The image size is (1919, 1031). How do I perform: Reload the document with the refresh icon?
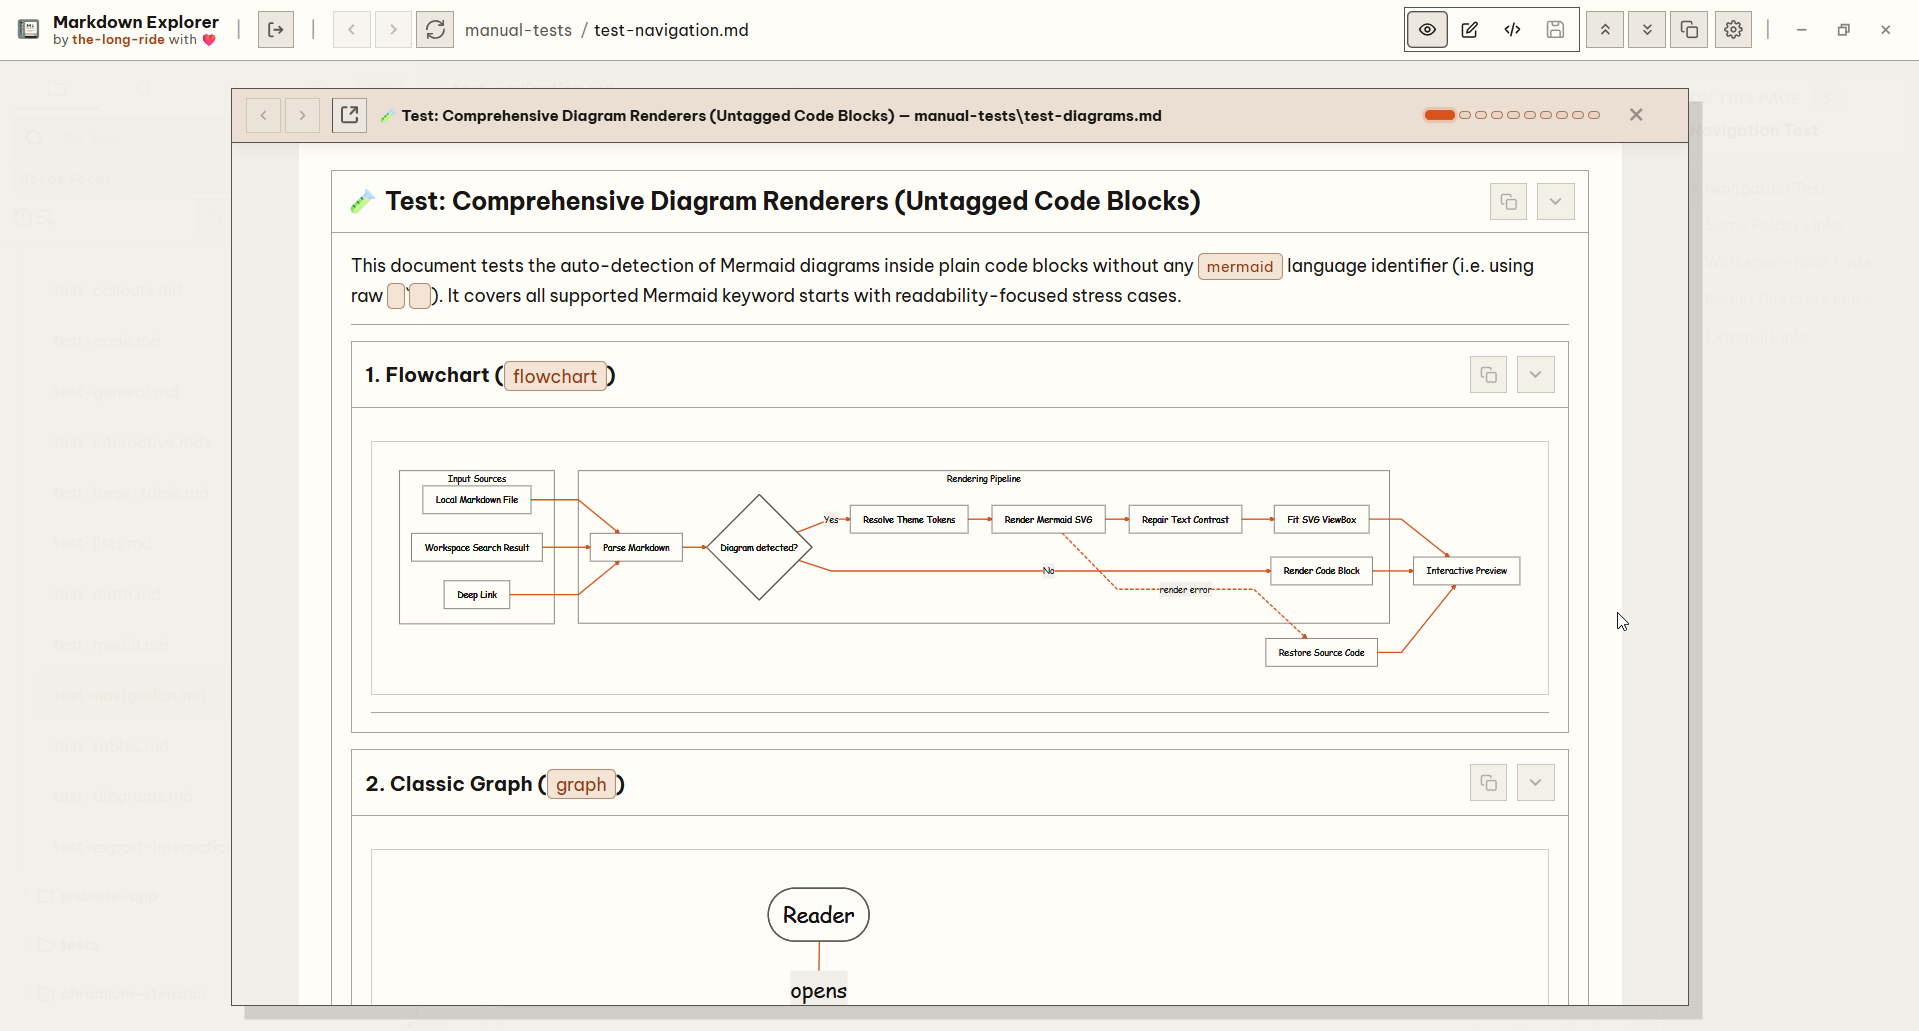coord(435,30)
